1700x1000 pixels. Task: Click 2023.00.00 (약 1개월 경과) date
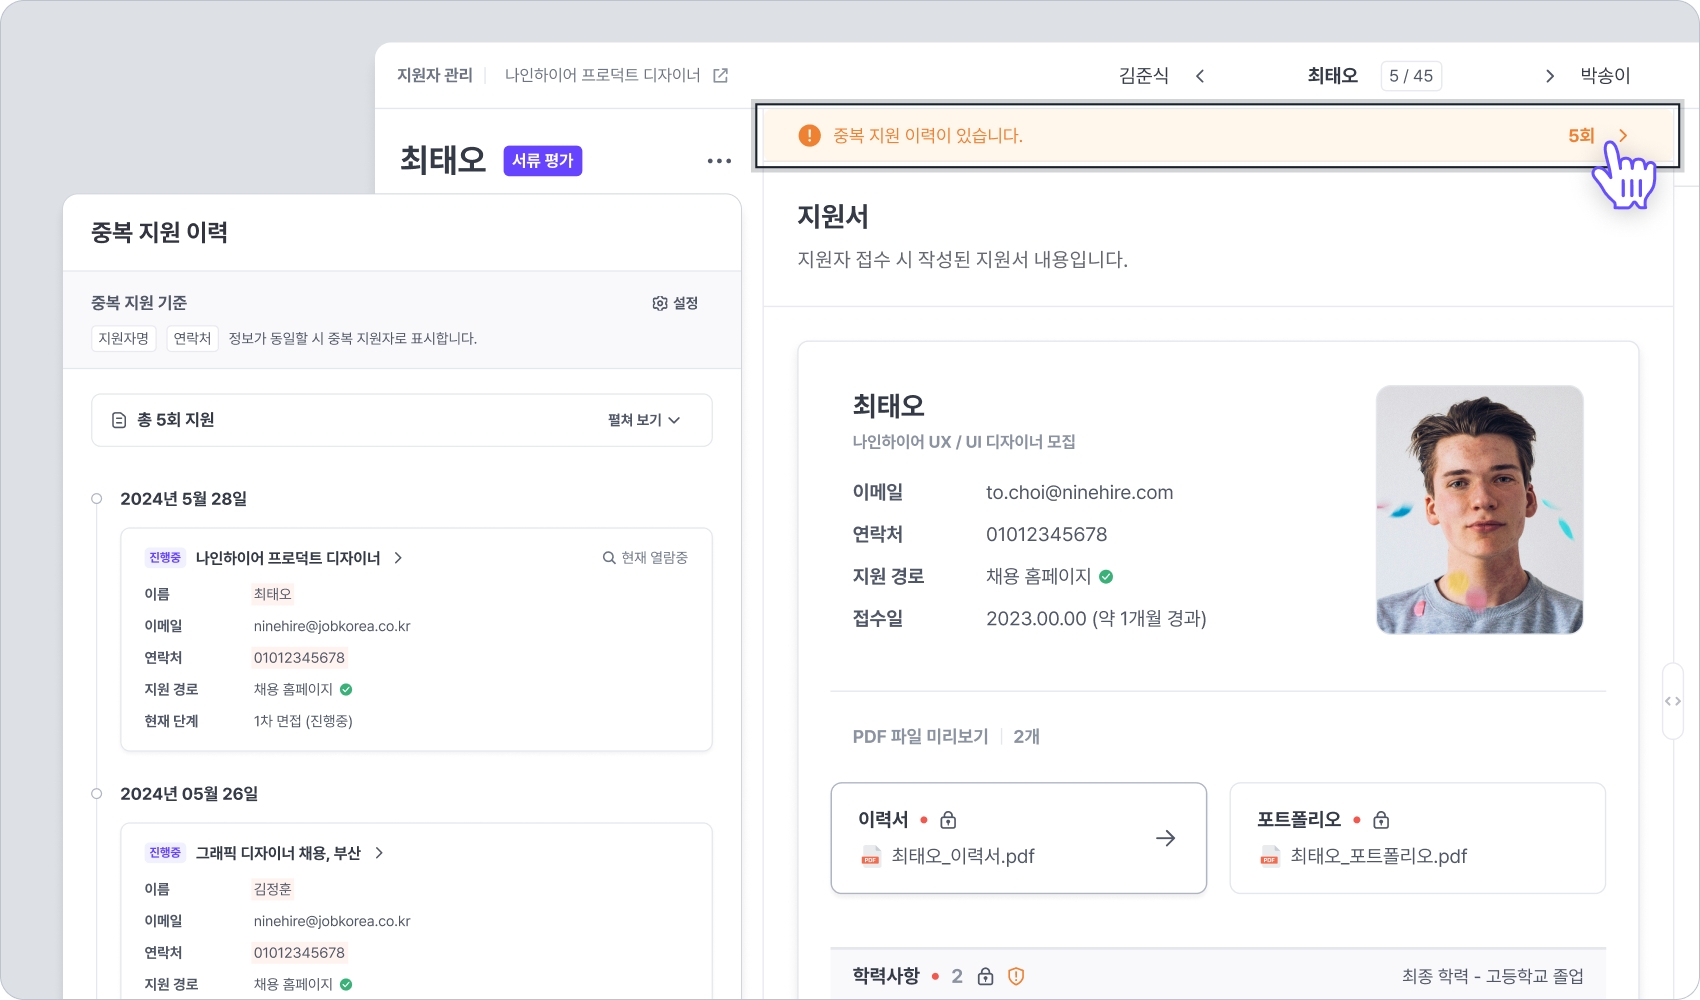pos(1096,618)
